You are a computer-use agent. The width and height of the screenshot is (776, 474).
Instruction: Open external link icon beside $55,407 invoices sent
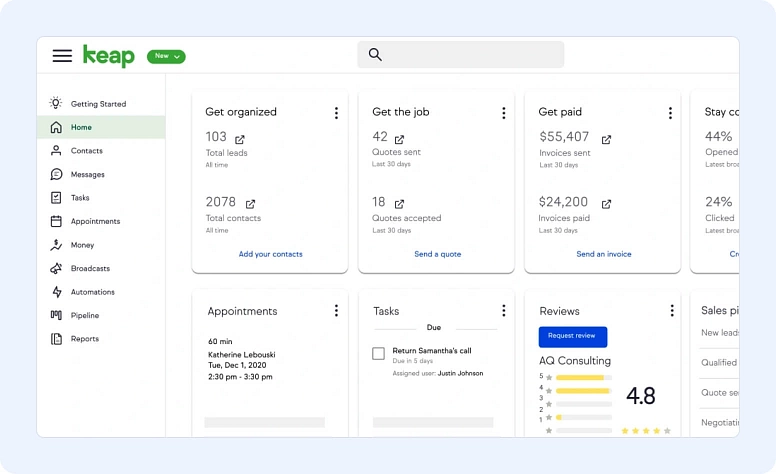(x=606, y=139)
